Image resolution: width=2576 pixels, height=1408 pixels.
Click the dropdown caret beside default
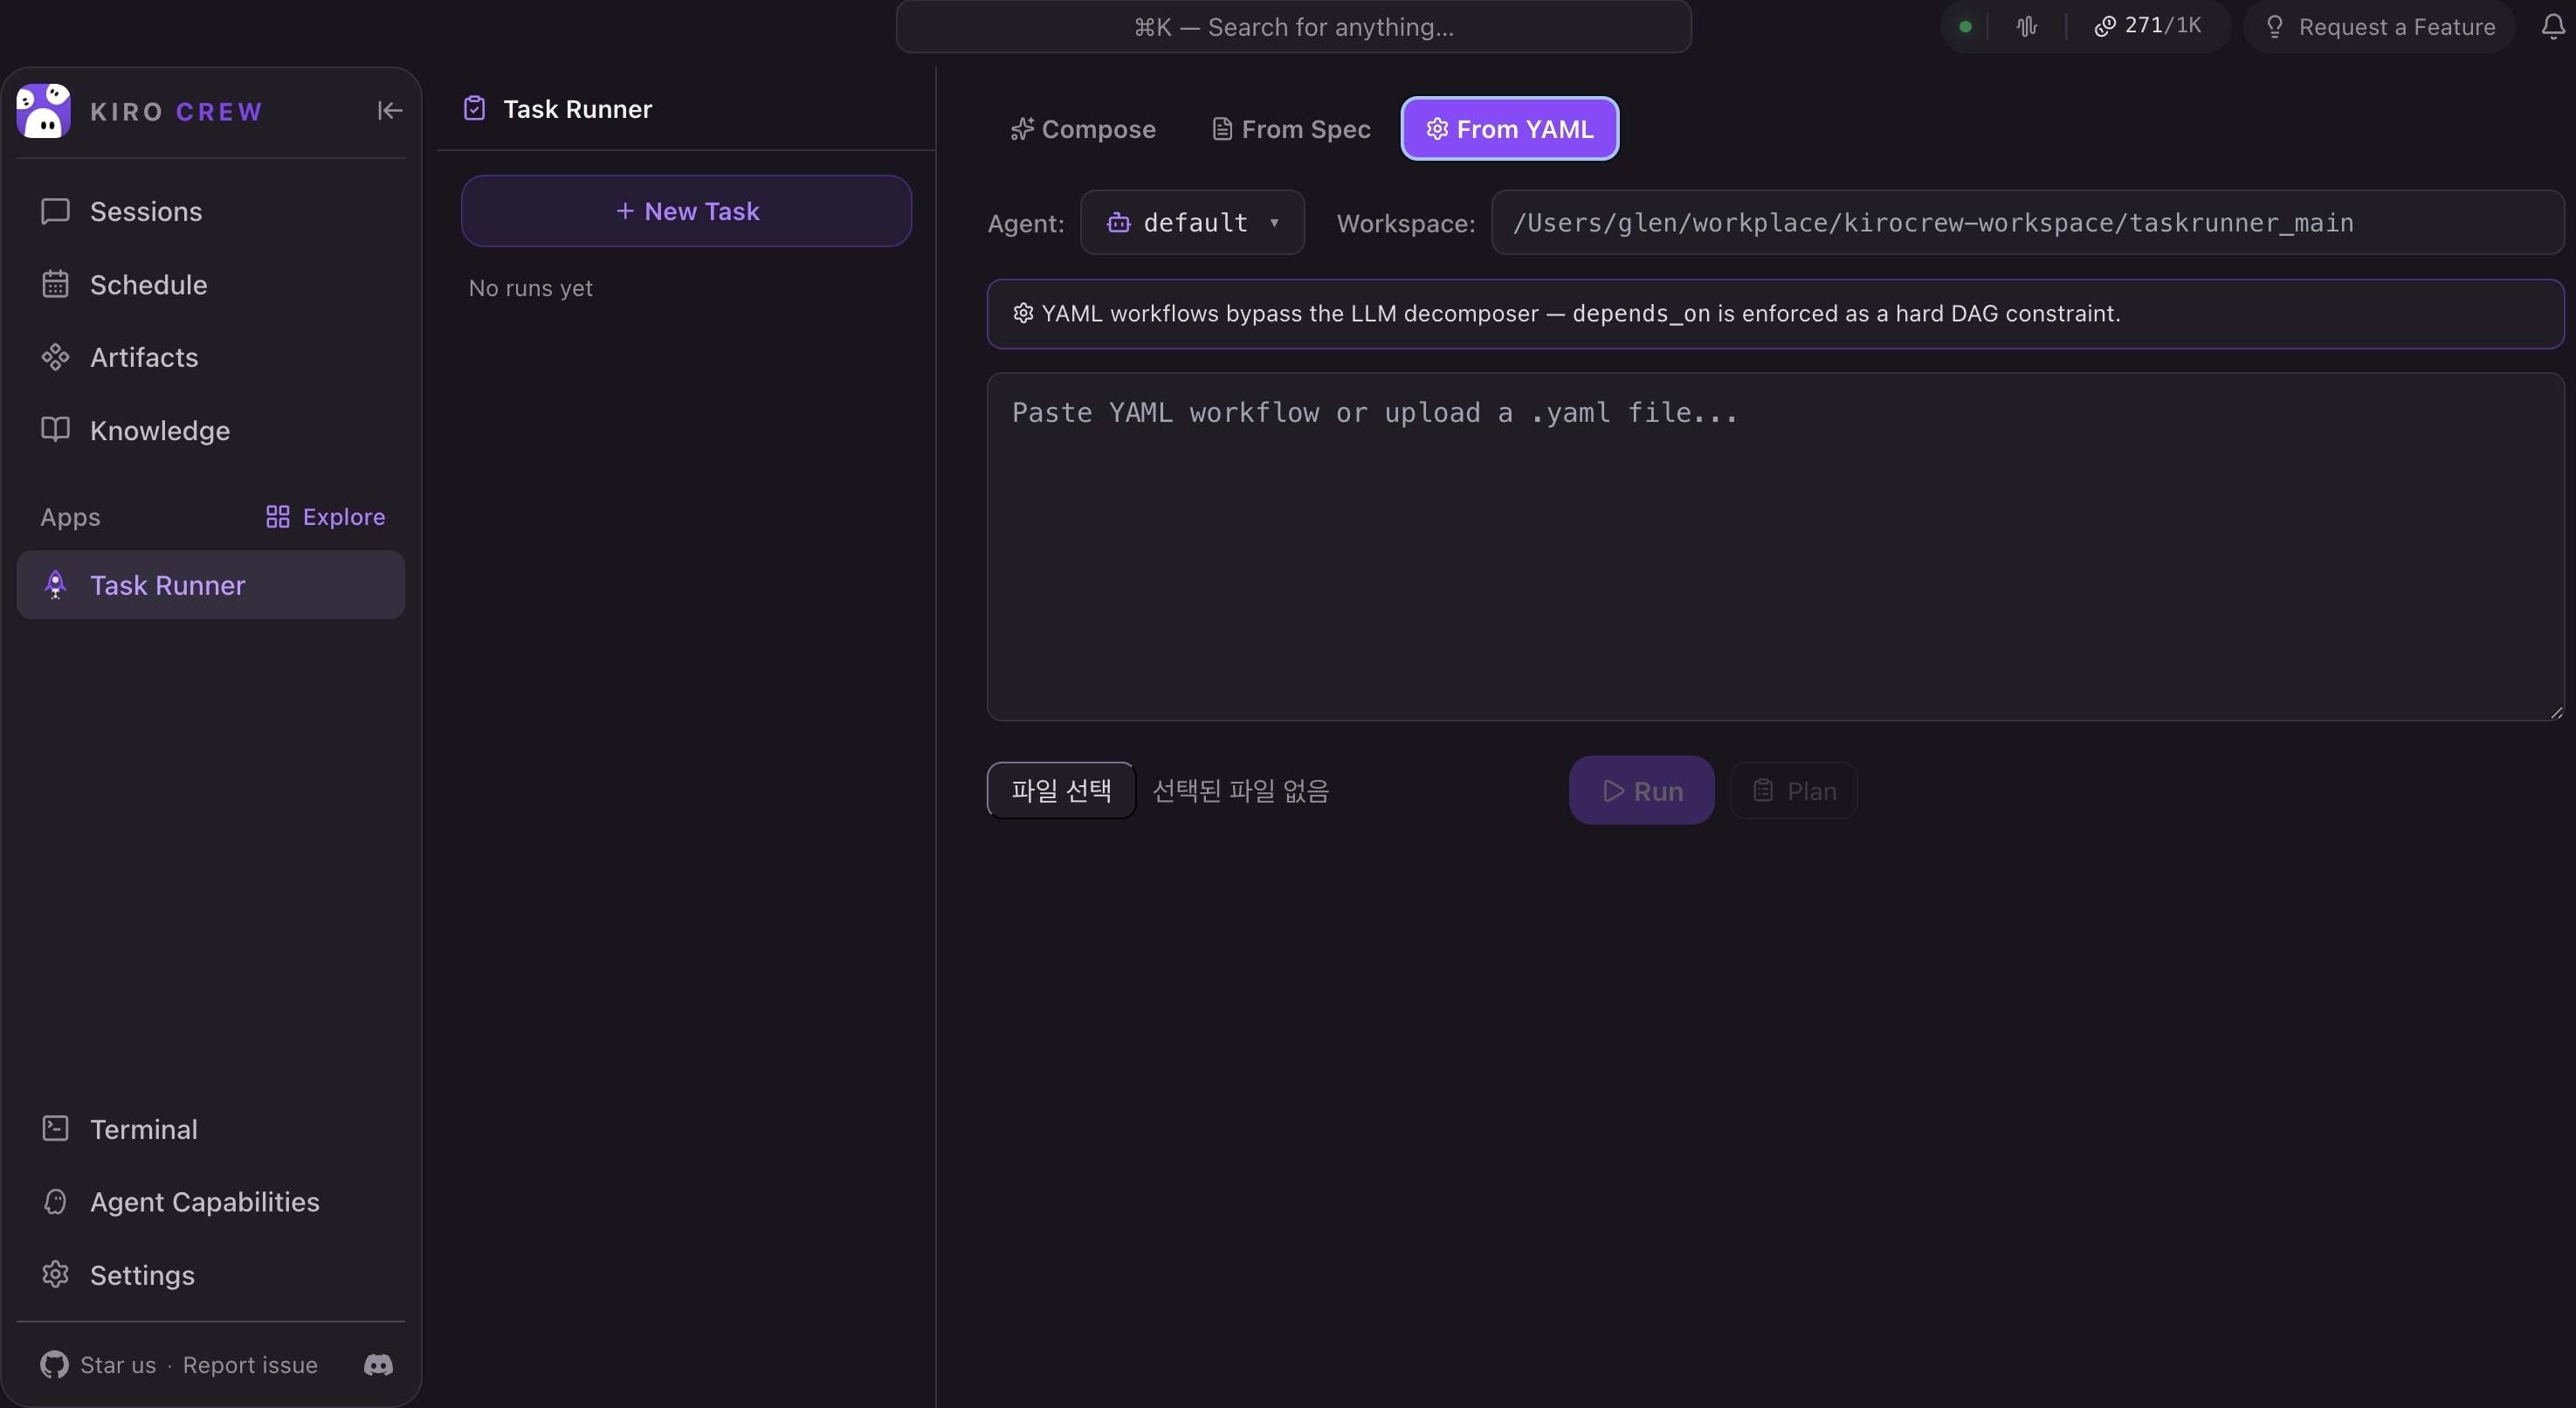(x=1274, y=223)
